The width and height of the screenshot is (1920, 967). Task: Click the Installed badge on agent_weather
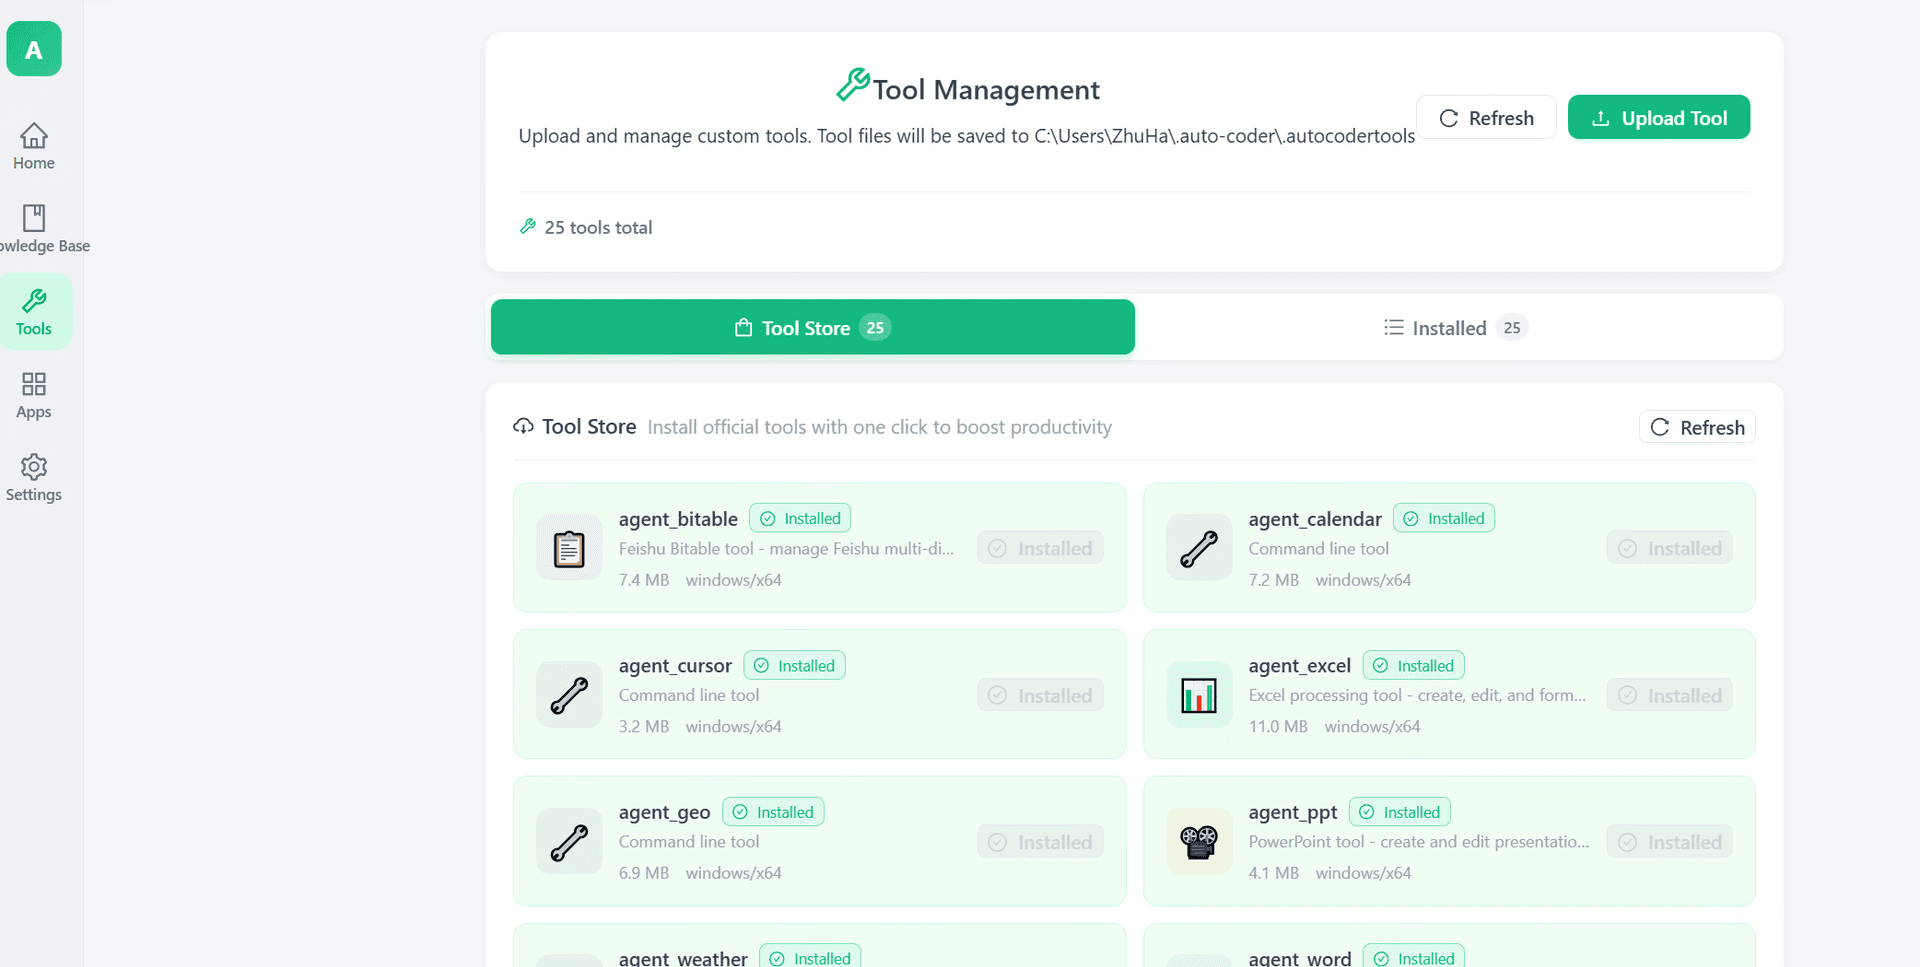[810, 956]
